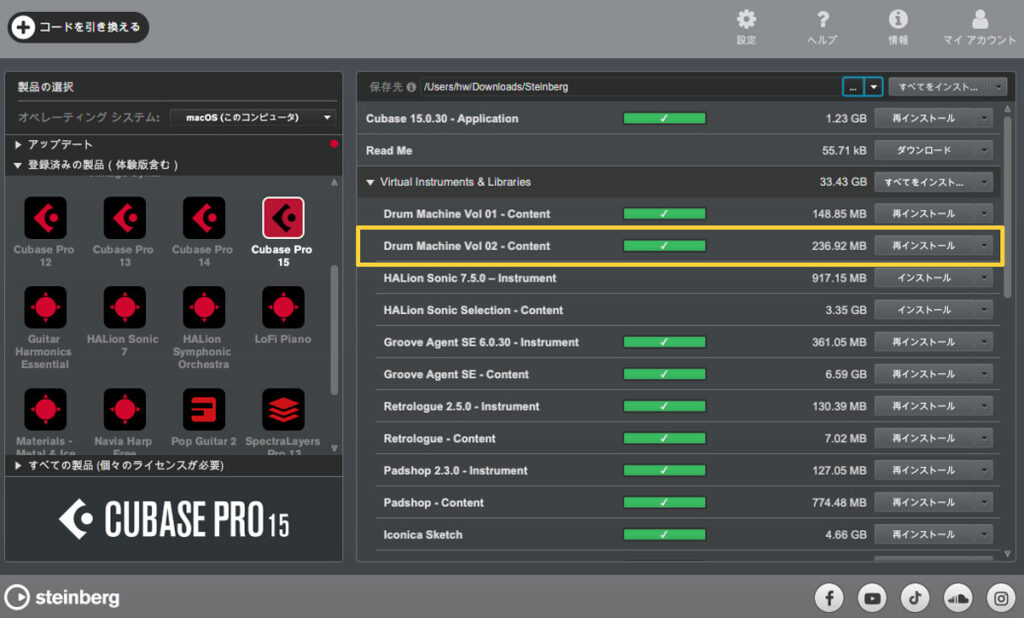Image resolution: width=1024 pixels, height=618 pixels.
Task: Open dropdown arrow for Iconica Sketch row
Action: [984, 534]
